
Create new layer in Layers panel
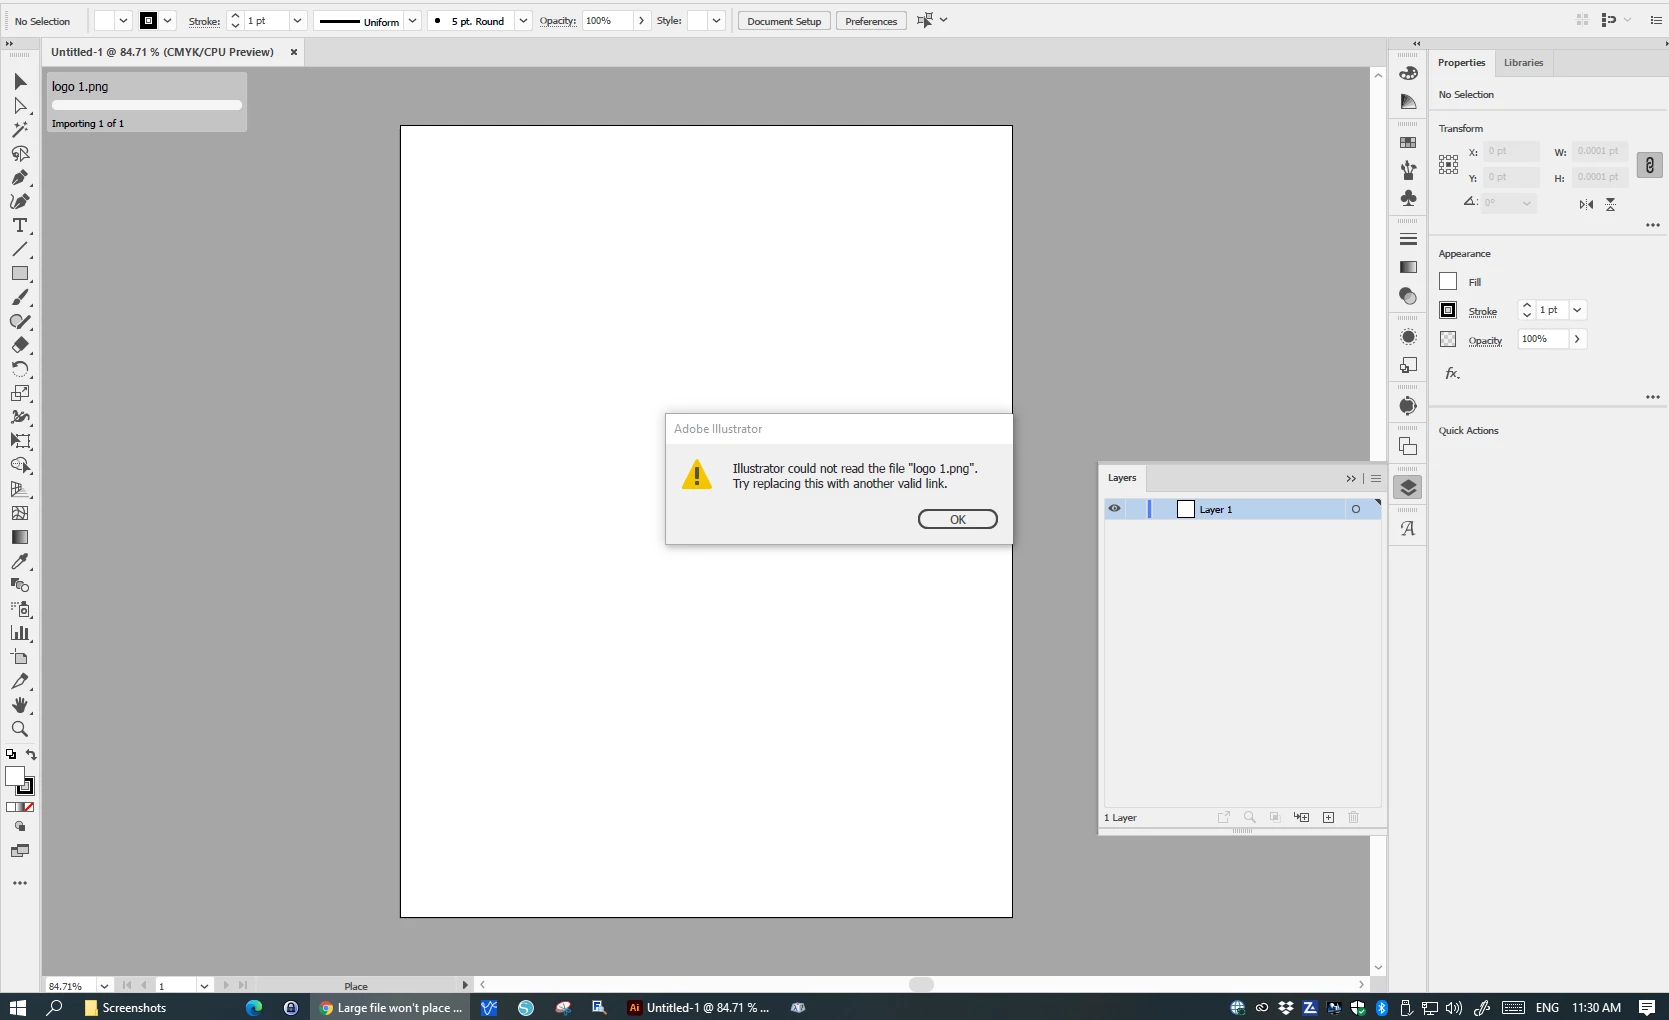point(1328,817)
